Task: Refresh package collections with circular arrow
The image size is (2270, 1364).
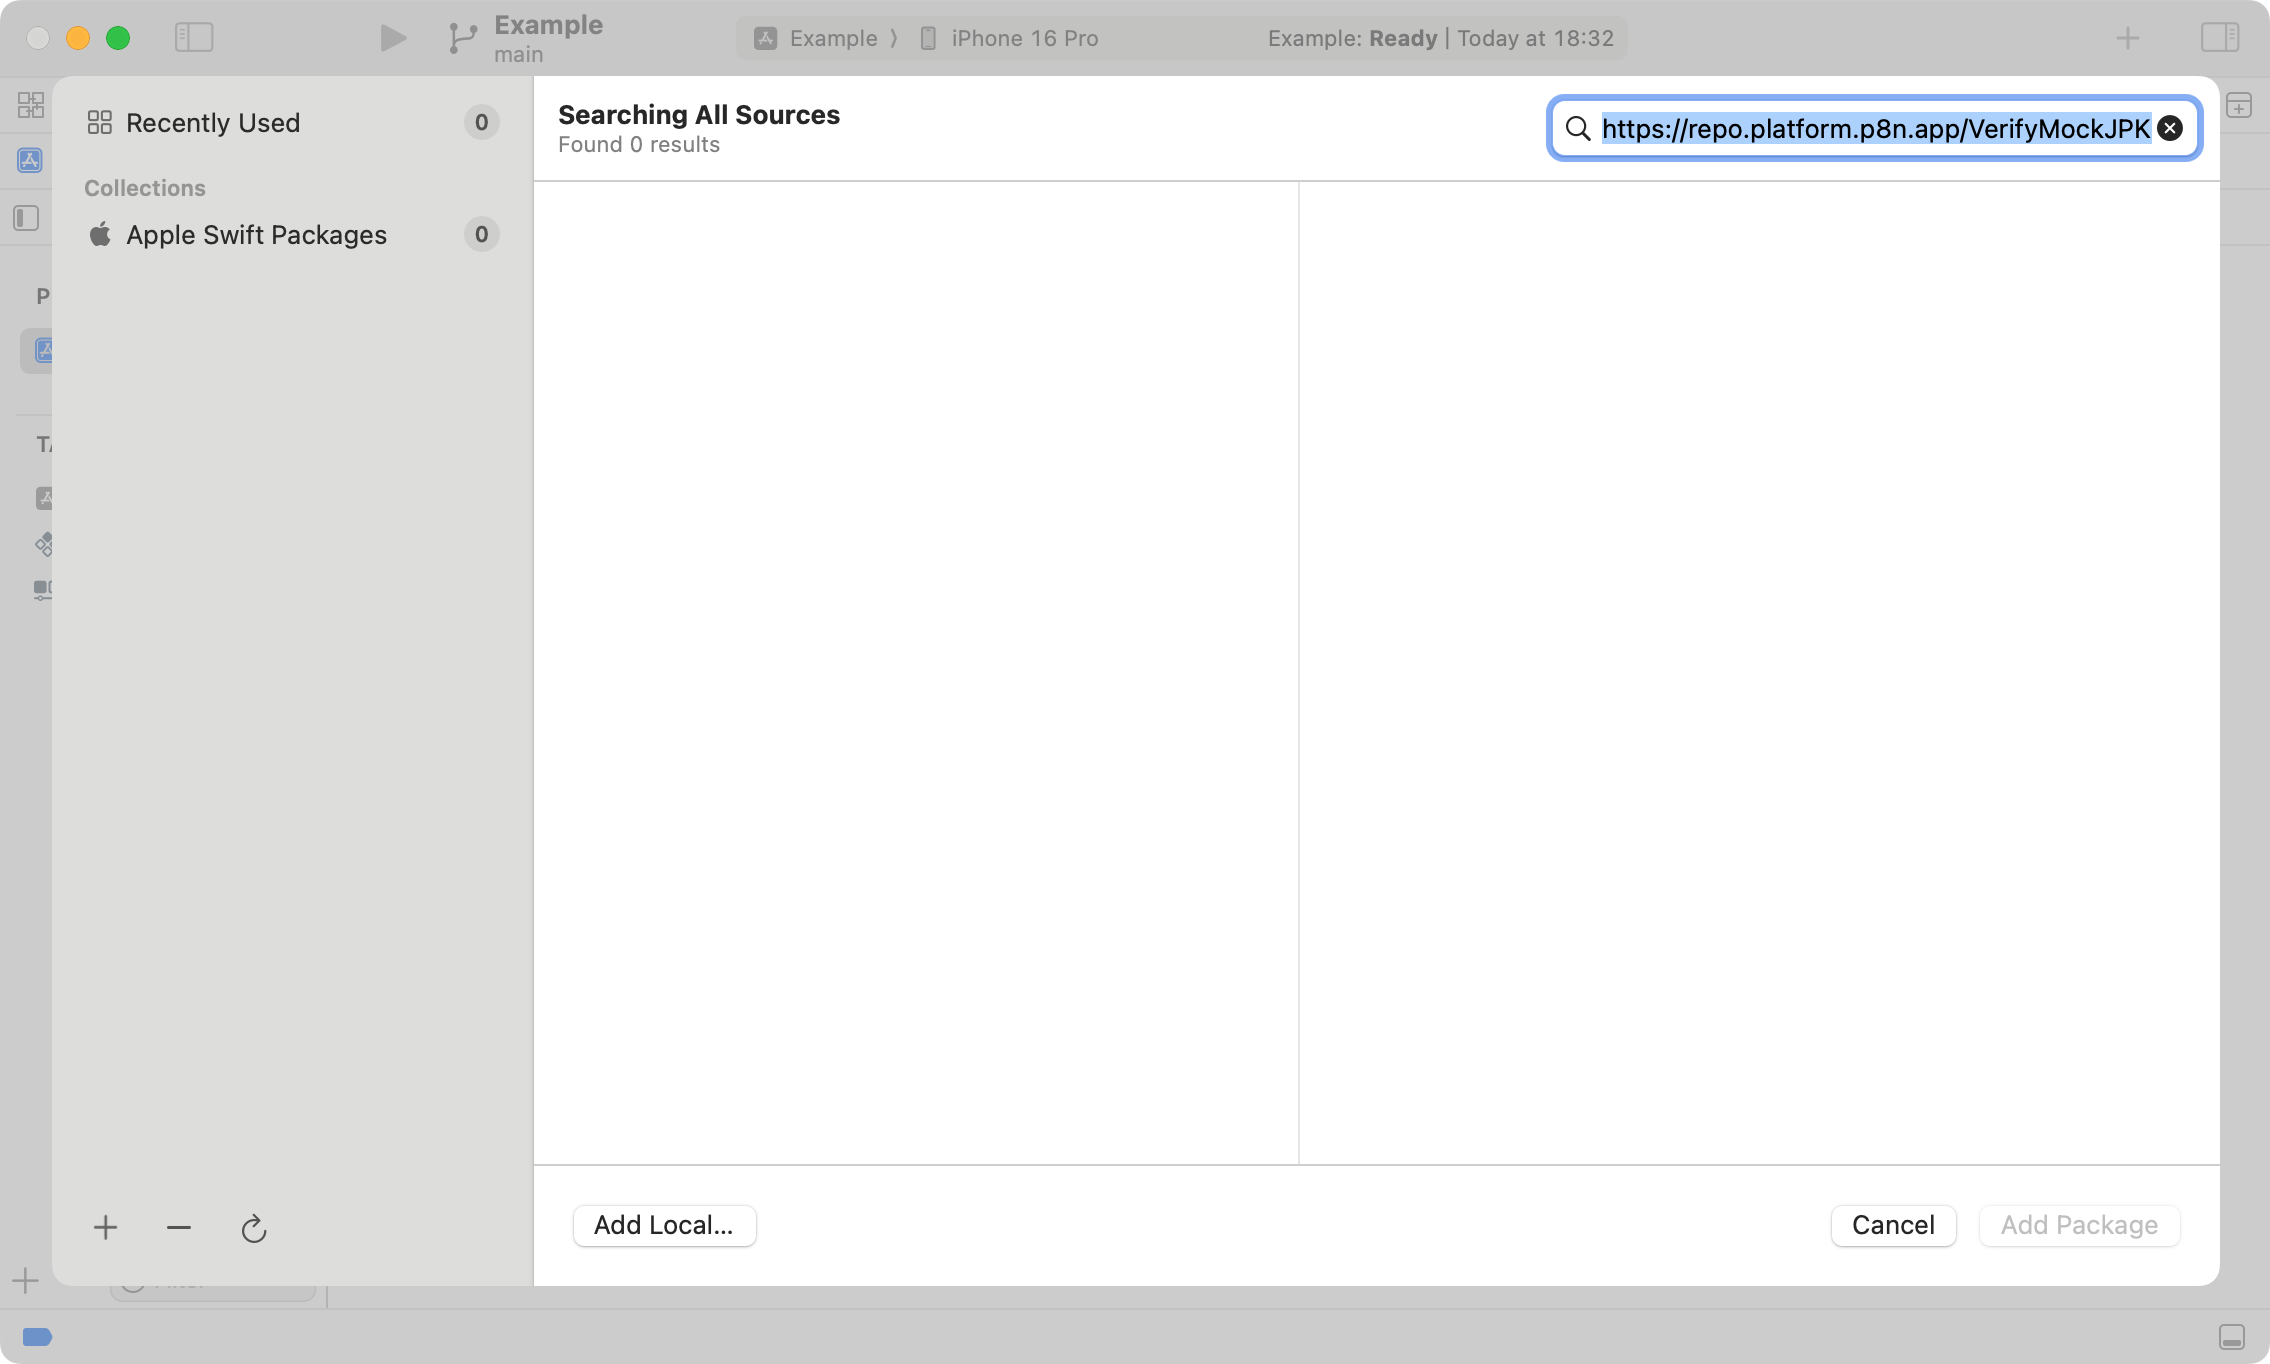Action: (254, 1228)
